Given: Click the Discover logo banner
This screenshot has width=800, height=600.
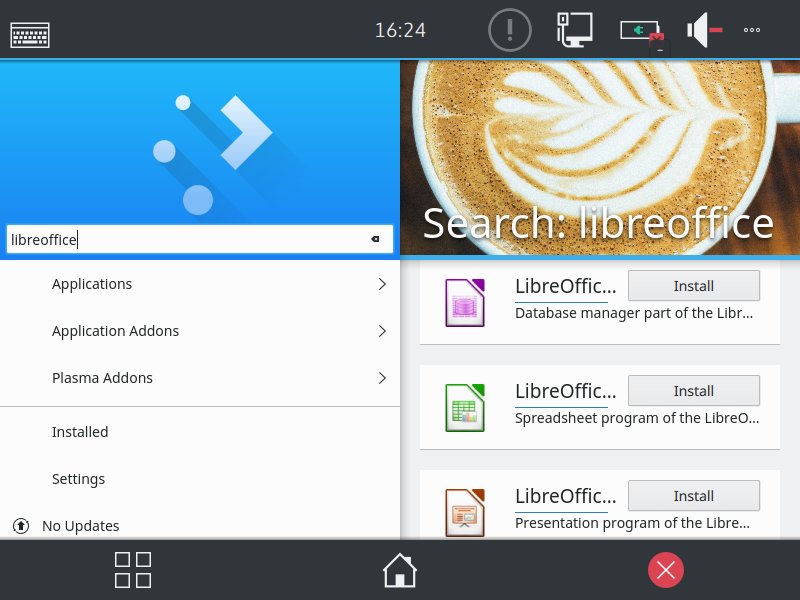Looking at the screenshot, I should [x=200, y=141].
